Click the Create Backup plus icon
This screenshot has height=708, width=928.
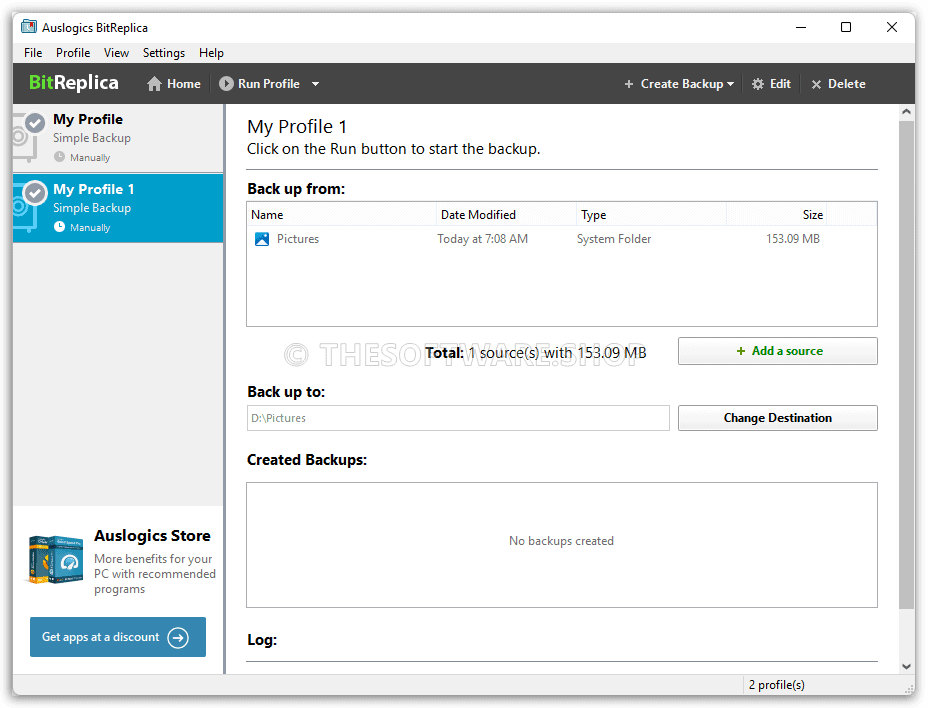click(629, 84)
